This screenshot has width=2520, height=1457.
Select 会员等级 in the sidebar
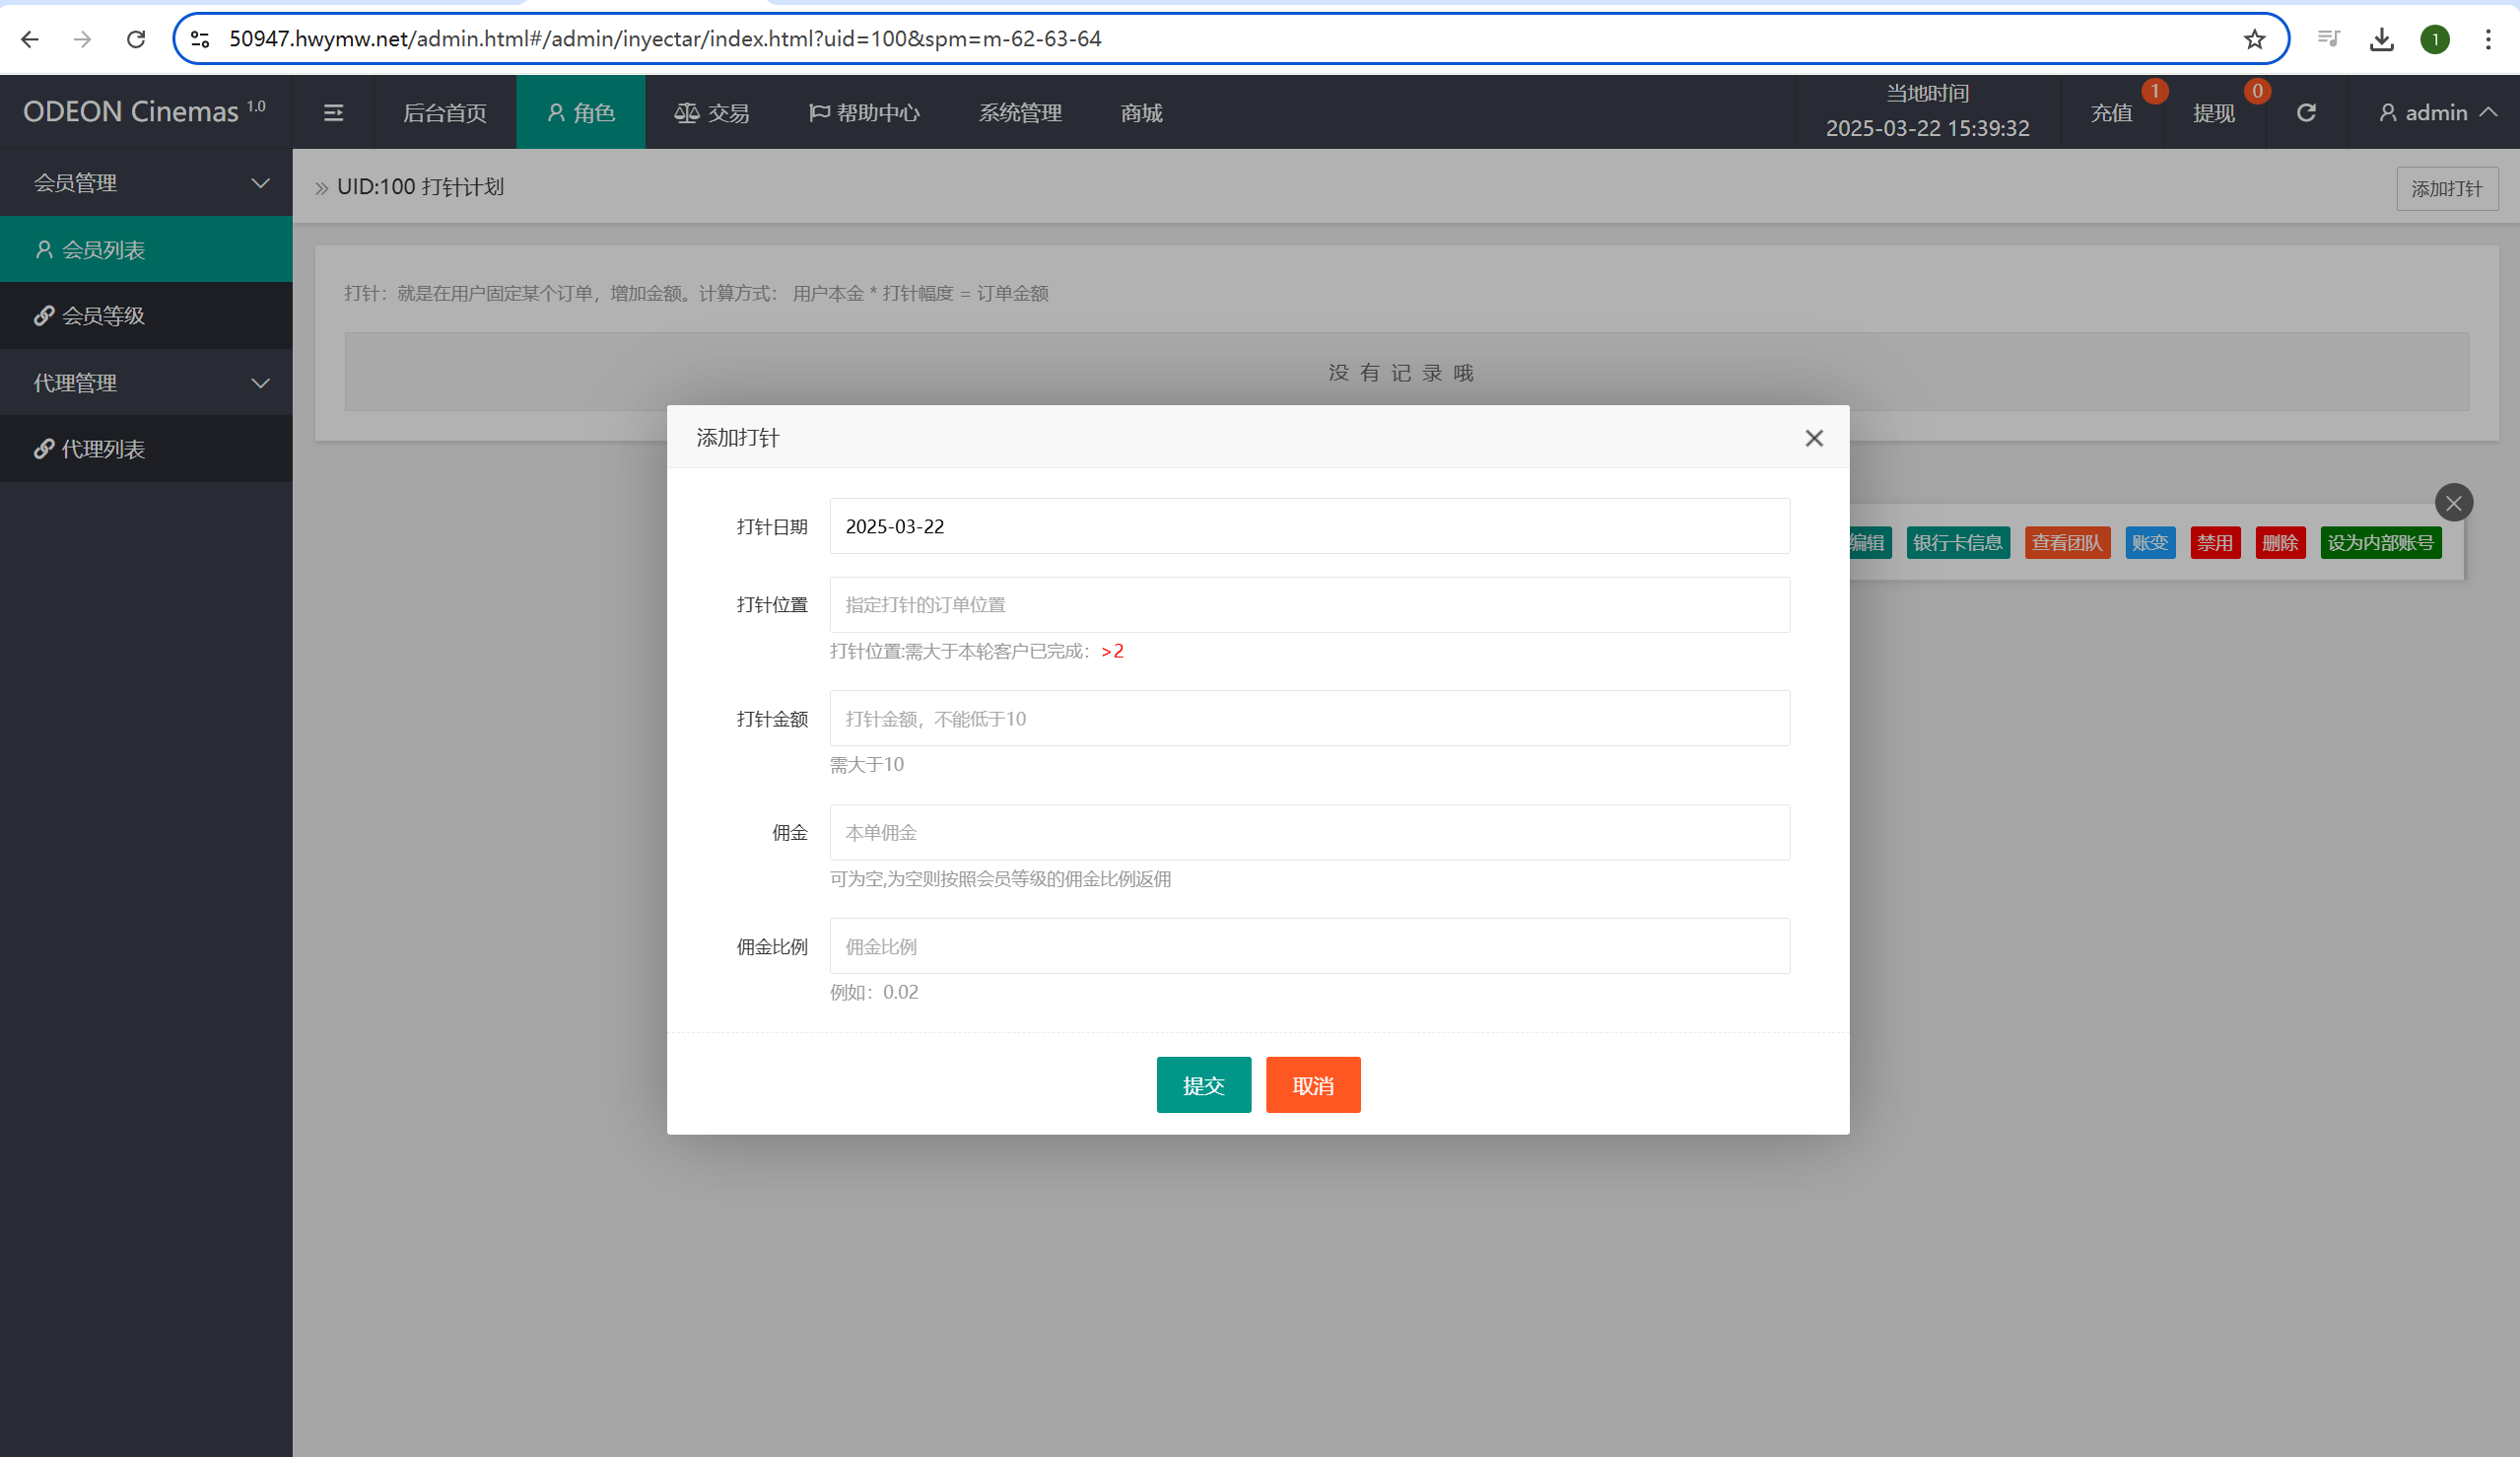103,316
